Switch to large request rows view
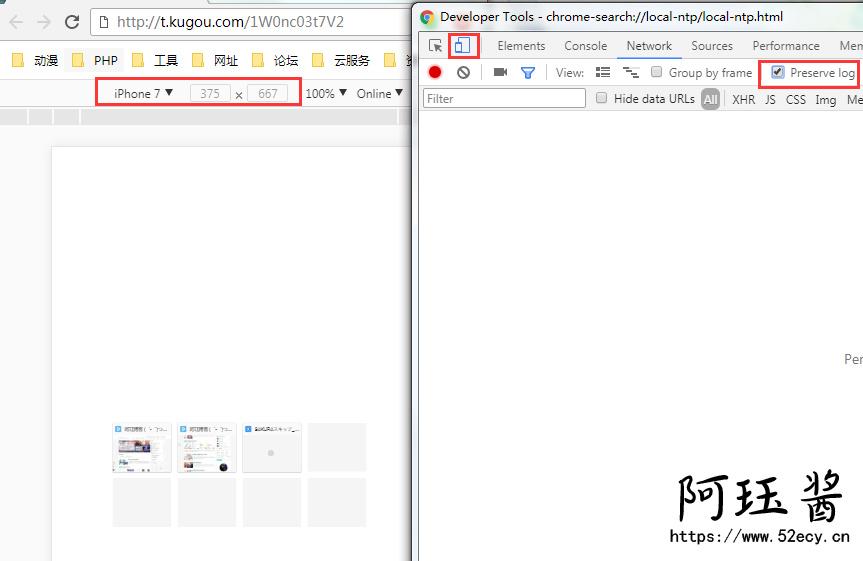The image size is (863, 561). [603, 73]
